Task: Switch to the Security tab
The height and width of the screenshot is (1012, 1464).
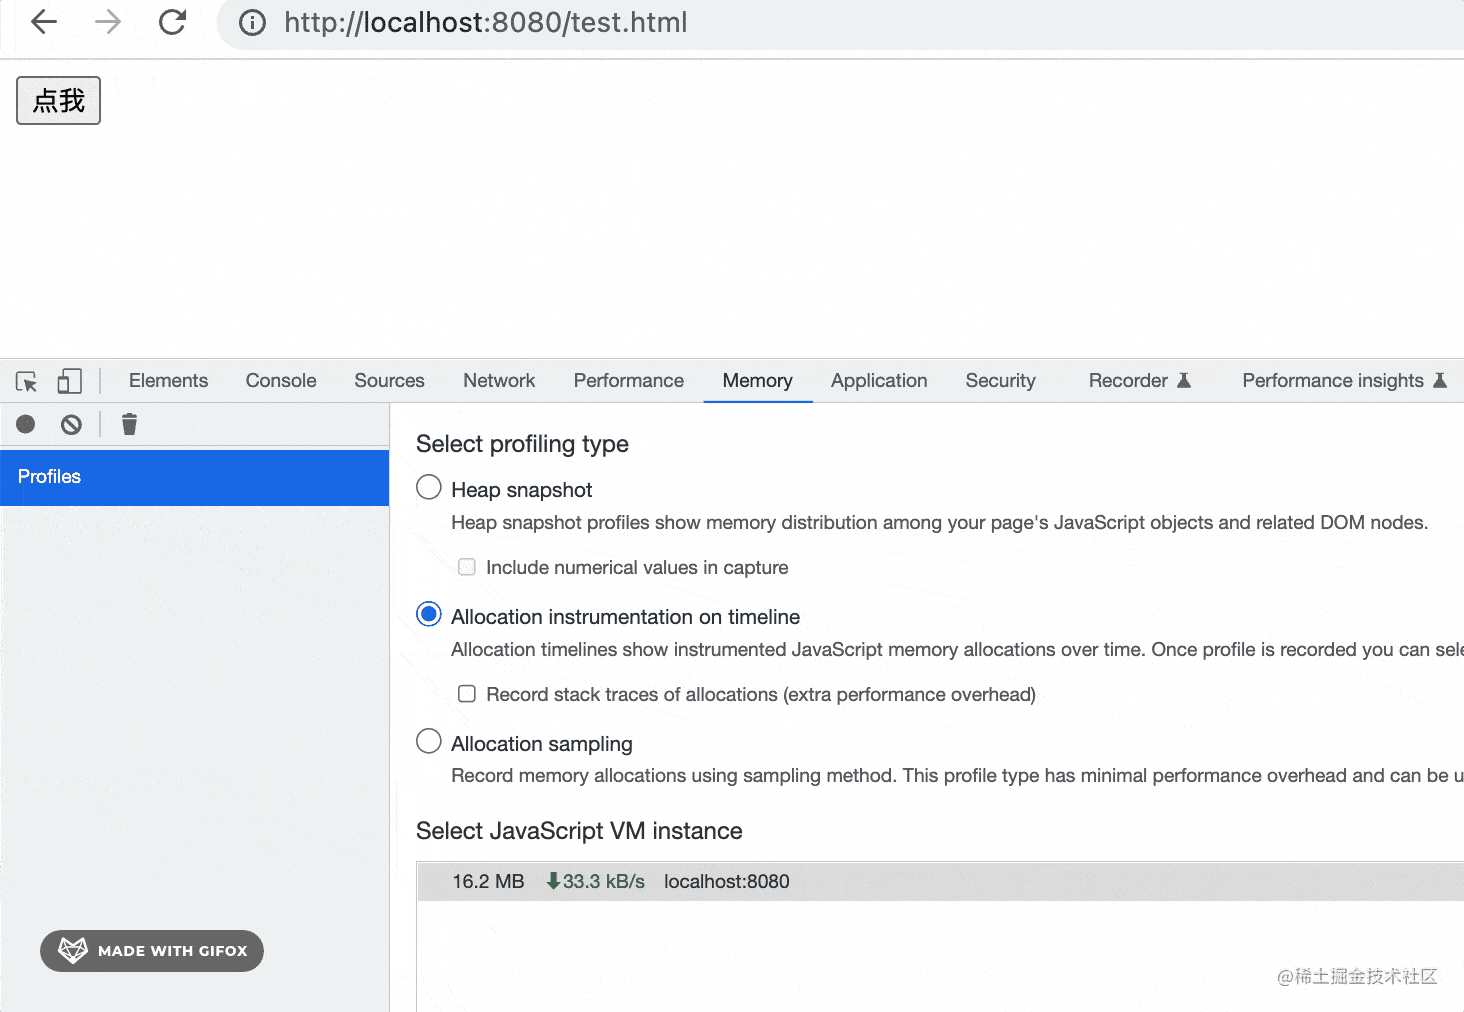Action: click(1000, 381)
